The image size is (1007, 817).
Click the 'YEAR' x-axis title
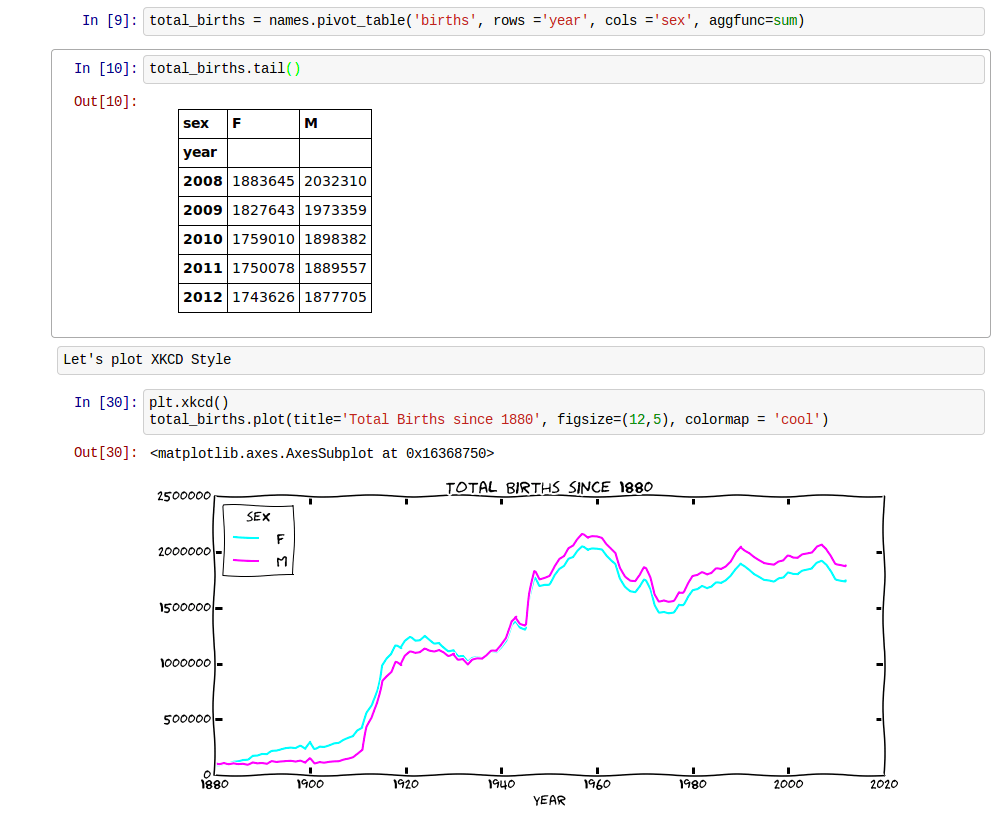pyautogui.click(x=549, y=801)
